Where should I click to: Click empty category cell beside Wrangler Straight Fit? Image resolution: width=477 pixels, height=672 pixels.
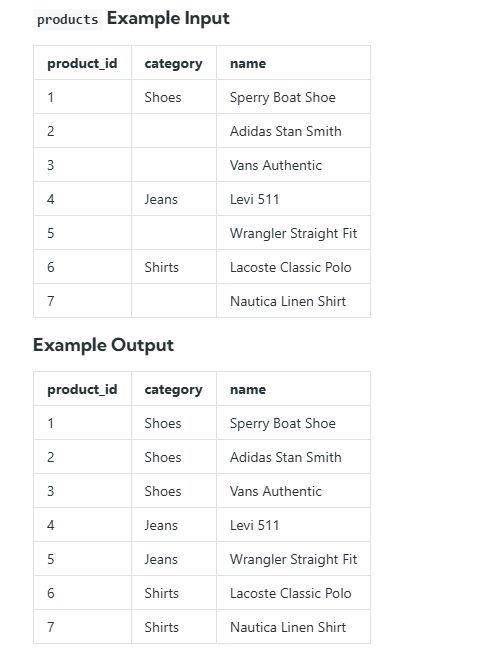click(x=174, y=233)
